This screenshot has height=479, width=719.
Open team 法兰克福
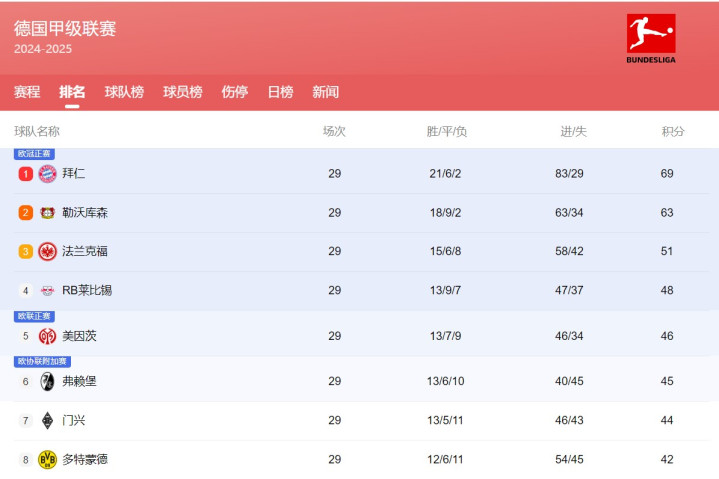coord(85,251)
